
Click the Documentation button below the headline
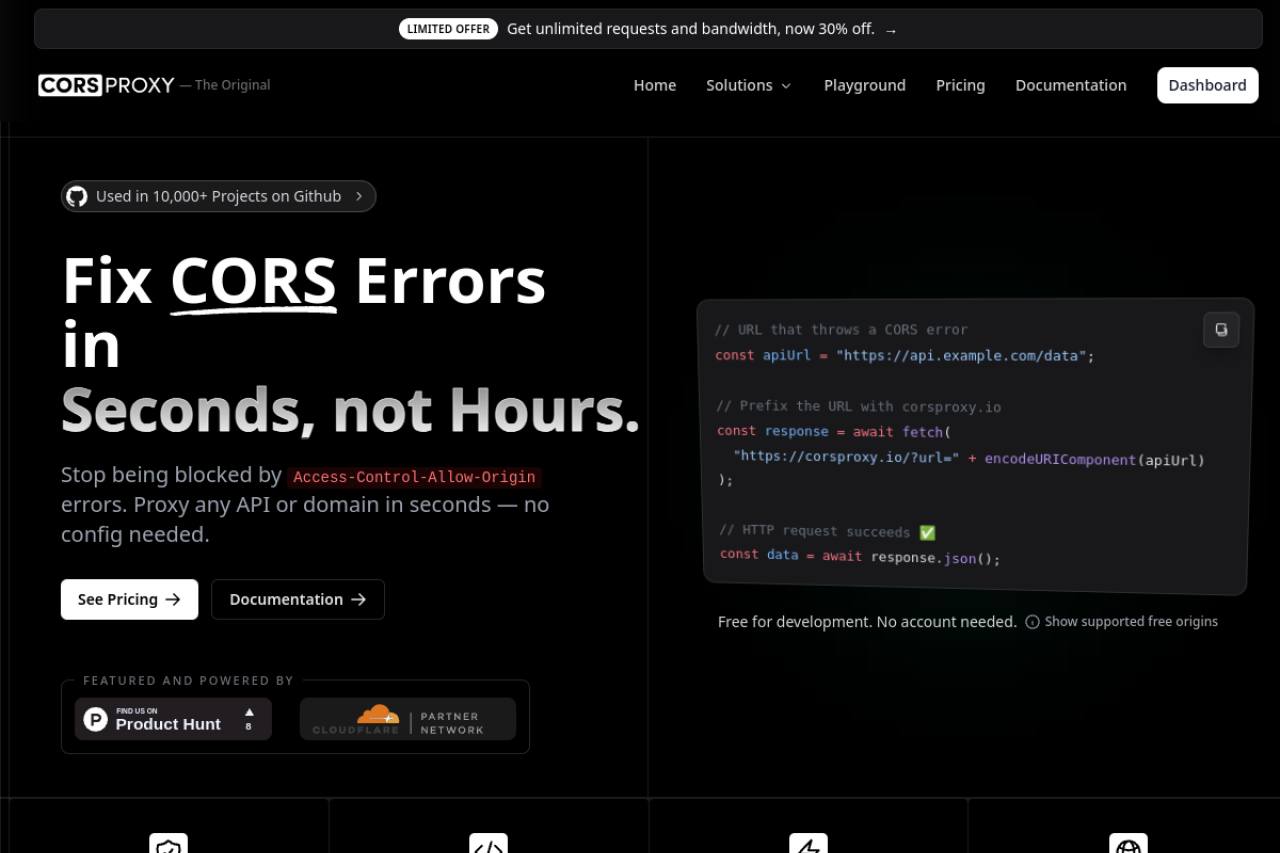[298, 599]
